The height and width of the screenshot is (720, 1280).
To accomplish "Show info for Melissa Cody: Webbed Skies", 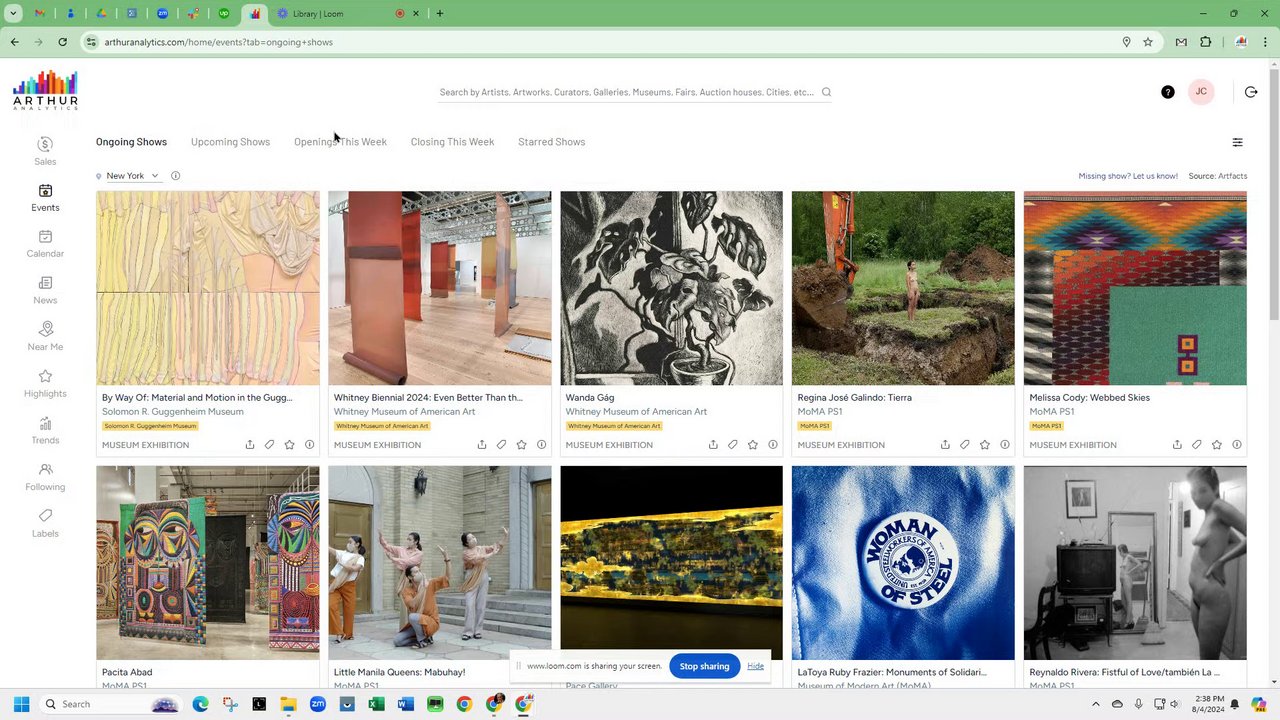I will point(1237,445).
